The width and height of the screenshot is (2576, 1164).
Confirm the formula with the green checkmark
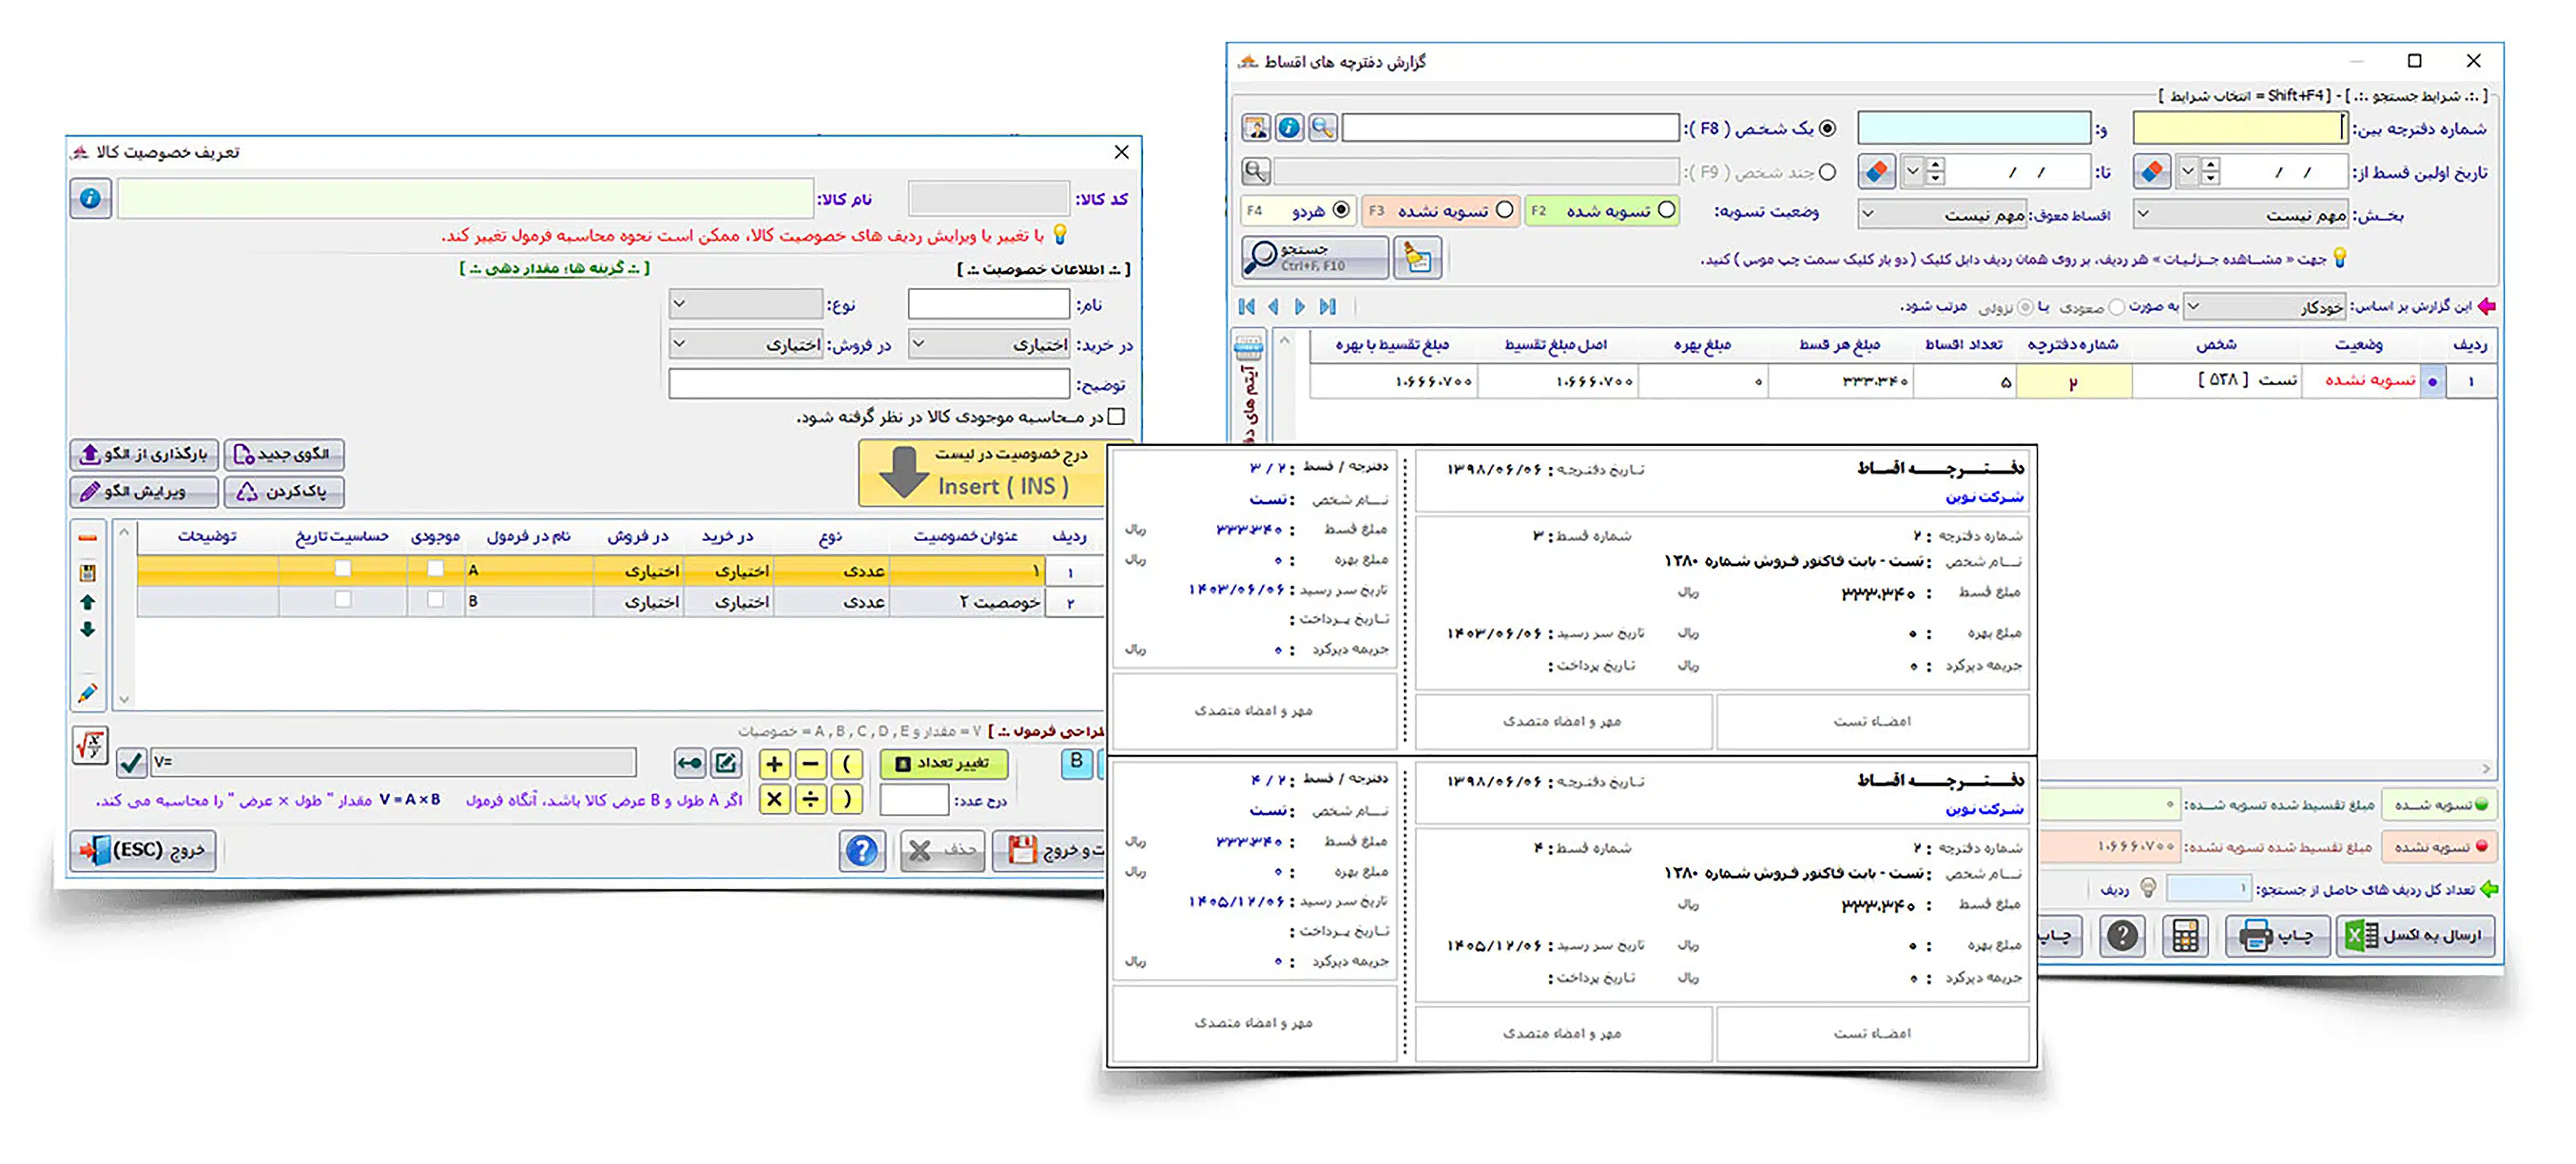click(x=131, y=762)
